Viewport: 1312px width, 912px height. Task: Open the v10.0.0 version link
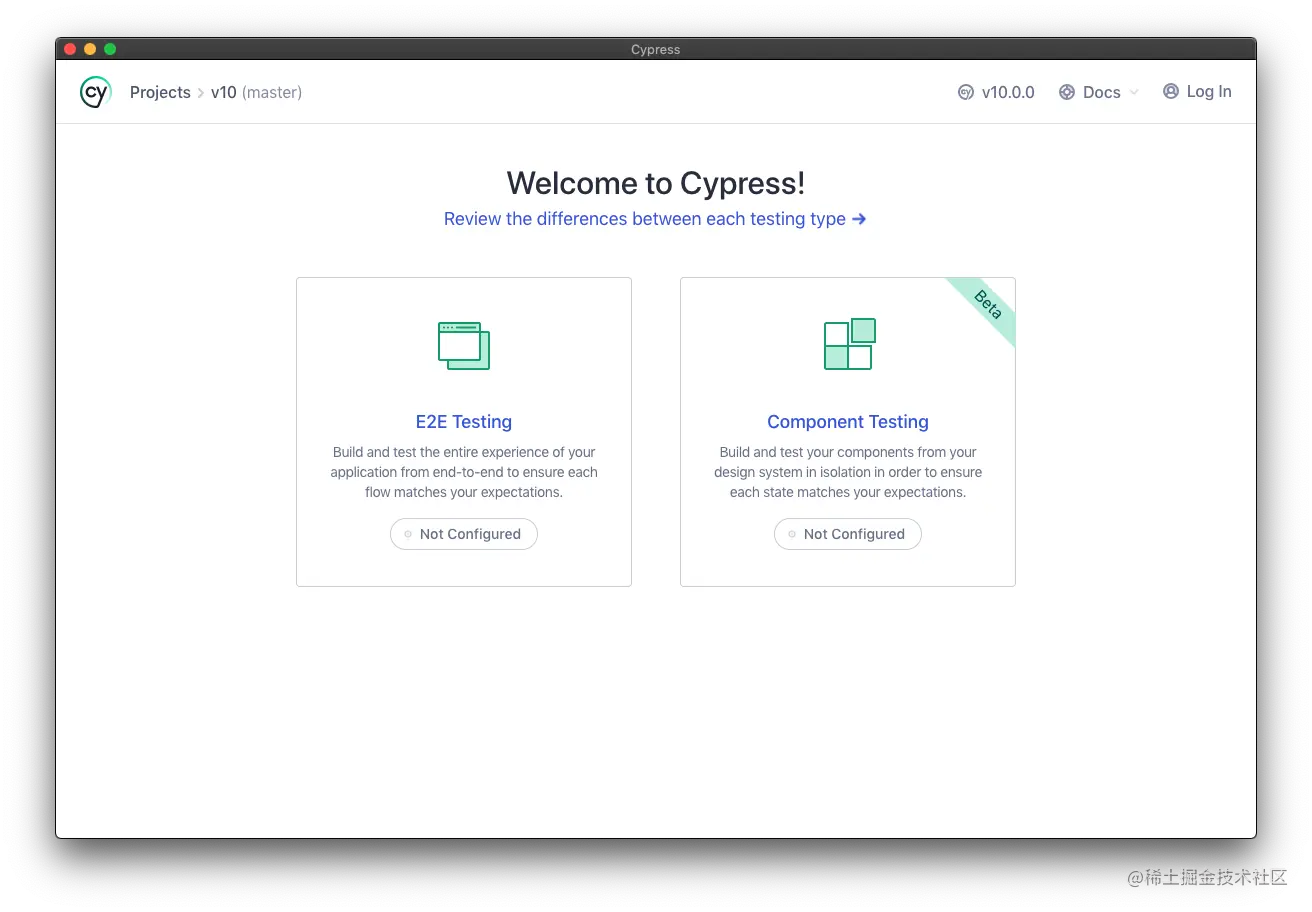click(x=1008, y=92)
